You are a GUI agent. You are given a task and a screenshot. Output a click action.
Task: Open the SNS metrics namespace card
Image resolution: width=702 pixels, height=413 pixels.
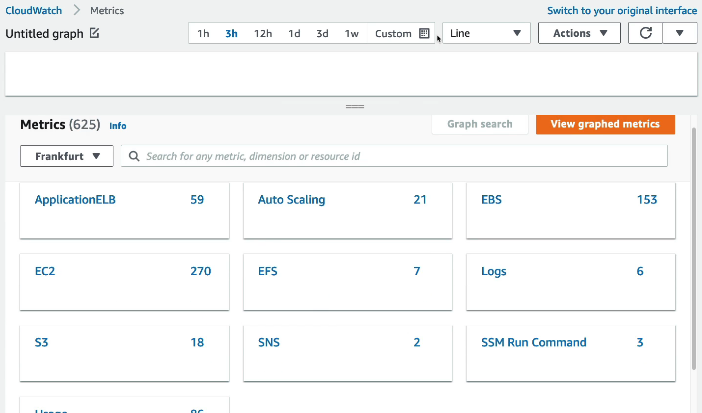[x=348, y=353]
